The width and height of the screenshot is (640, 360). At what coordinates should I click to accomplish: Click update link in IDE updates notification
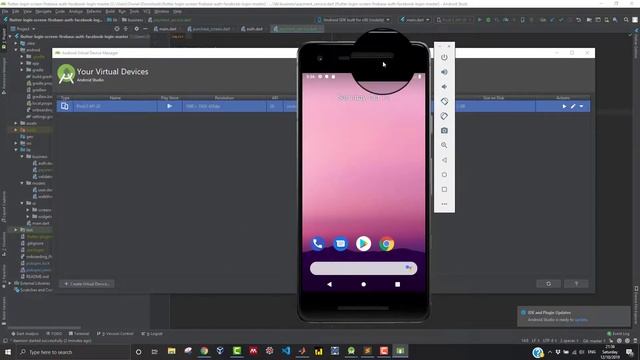click(x=581, y=320)
